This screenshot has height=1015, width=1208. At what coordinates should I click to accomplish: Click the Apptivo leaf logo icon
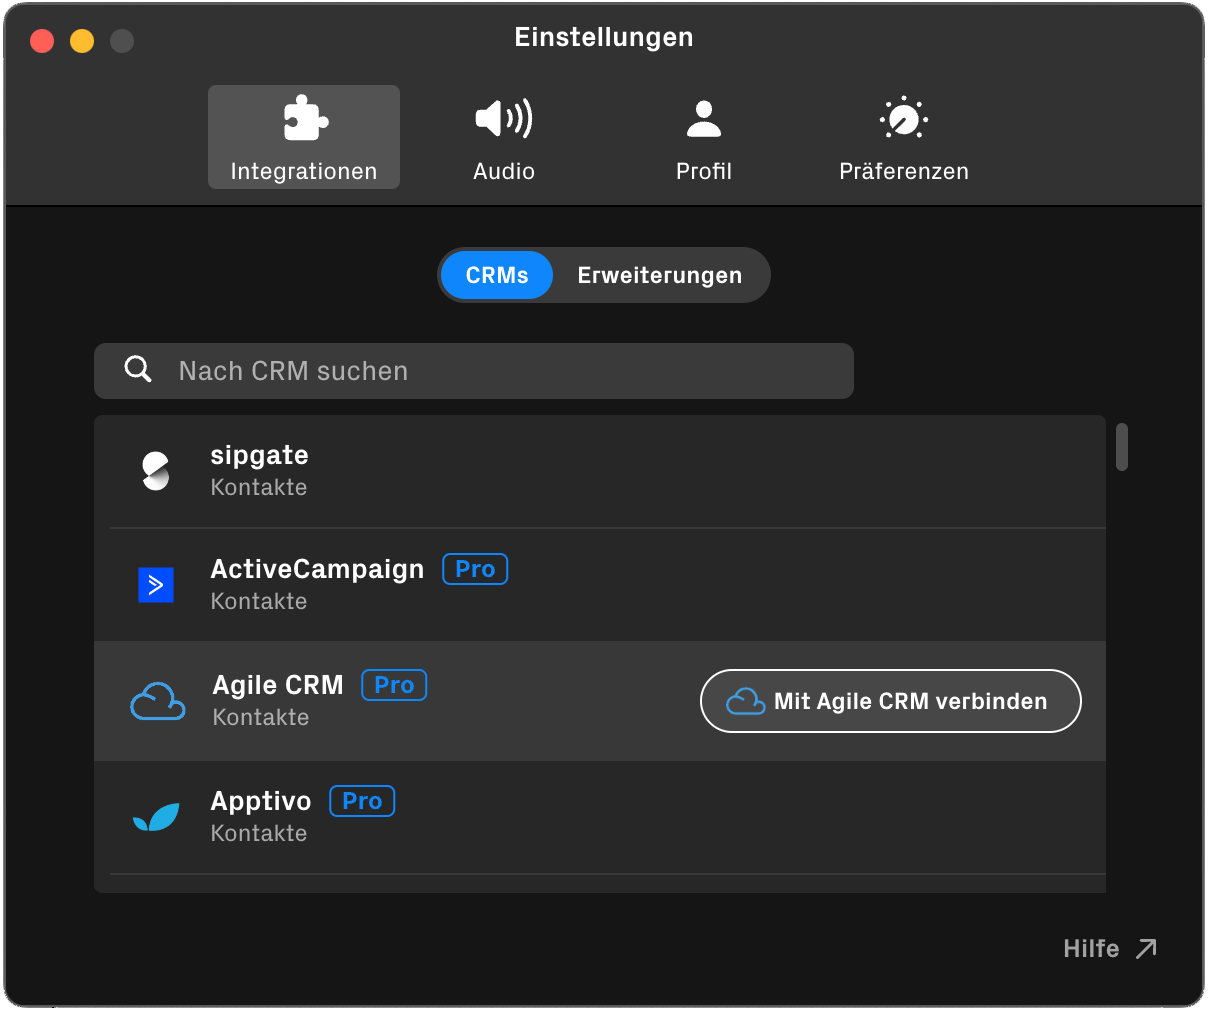[156, 817]
